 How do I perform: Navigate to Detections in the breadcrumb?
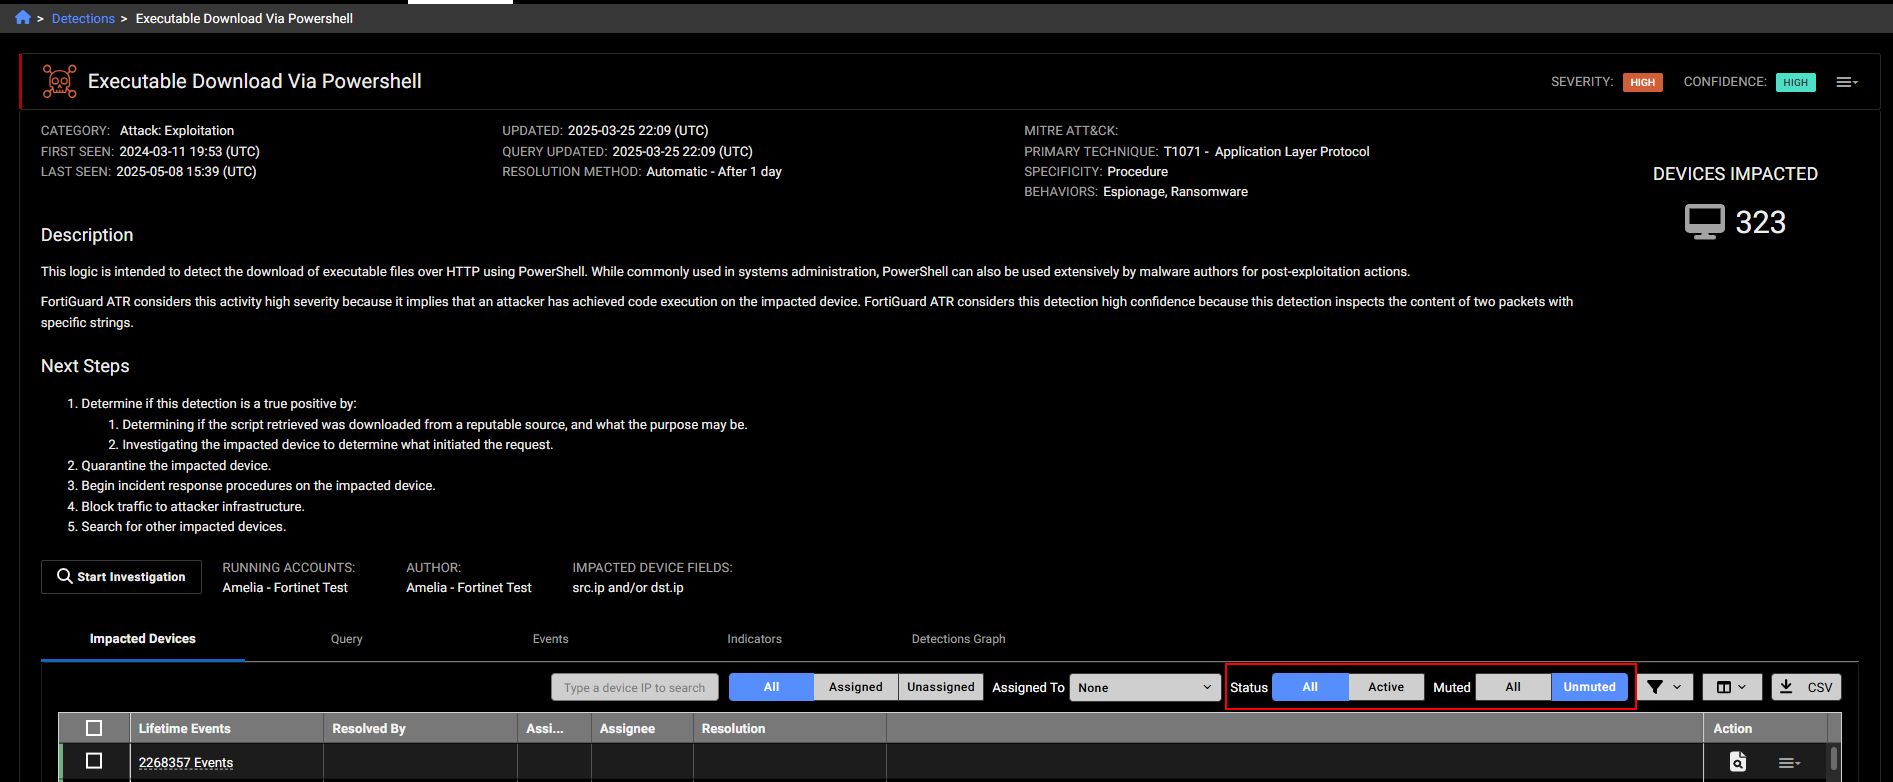[83, 18]
